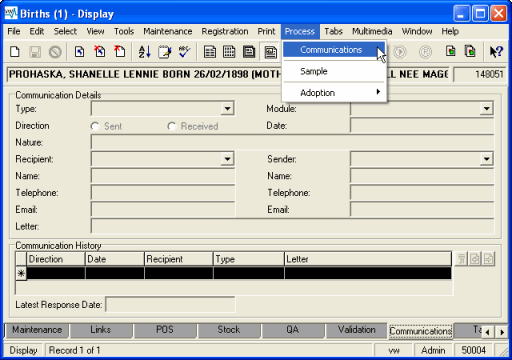Click last greyed arrow icon beside Communication History
Viewport: 512px width, 360px height.
(488, 259)
